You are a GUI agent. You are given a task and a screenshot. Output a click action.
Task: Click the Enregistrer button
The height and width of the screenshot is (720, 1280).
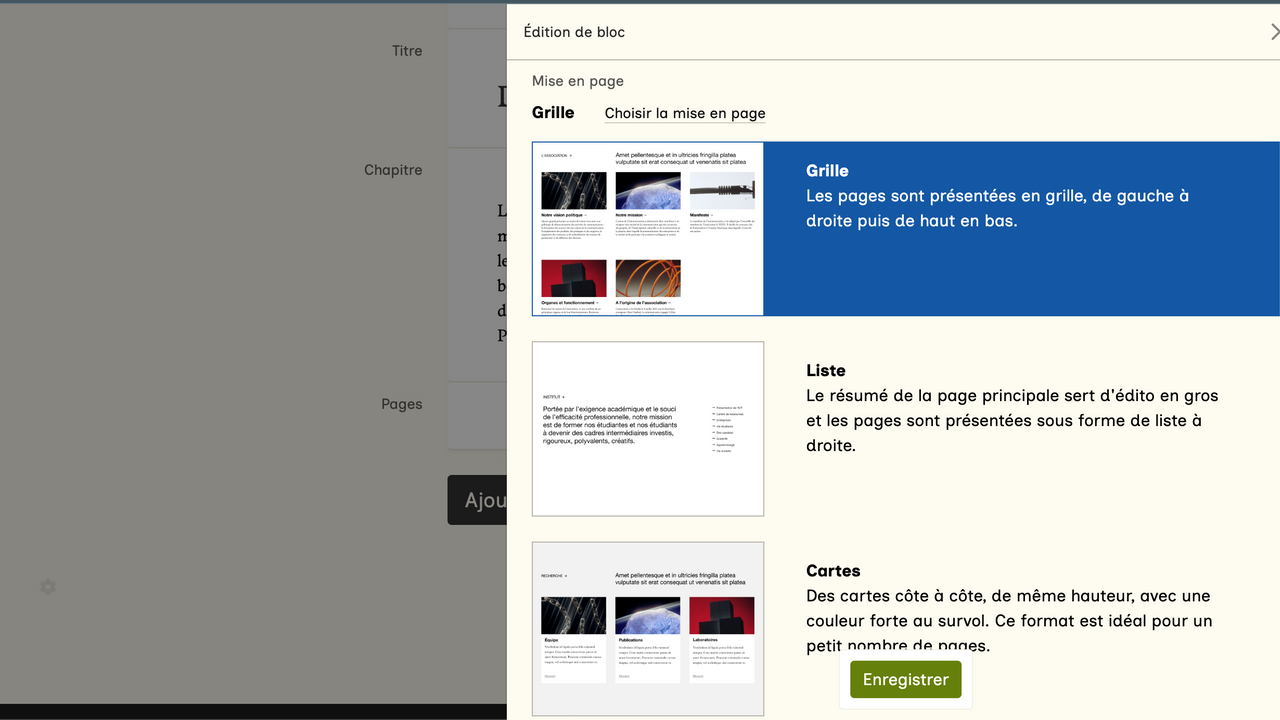(905, 679)
